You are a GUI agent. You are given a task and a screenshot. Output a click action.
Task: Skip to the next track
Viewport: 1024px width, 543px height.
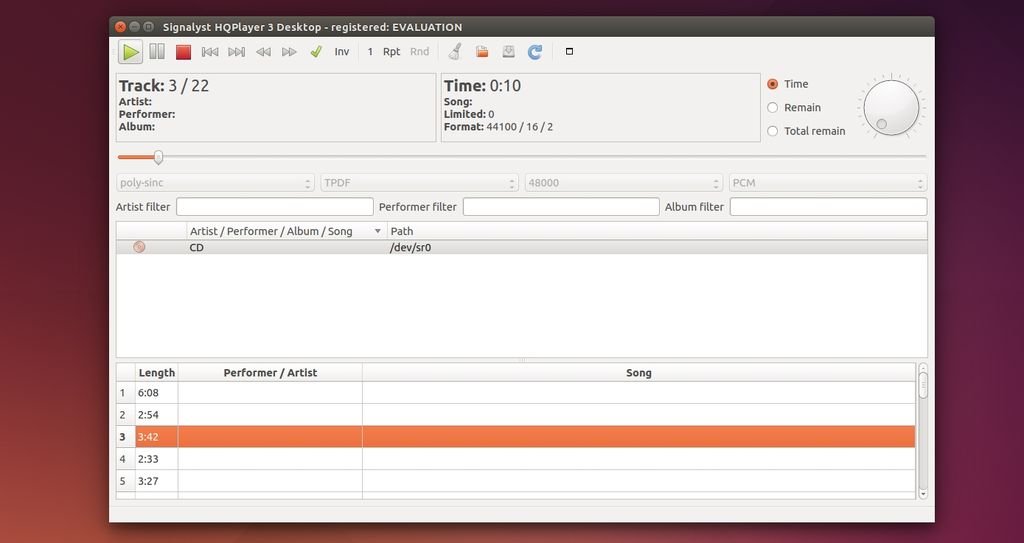[236, 52]
